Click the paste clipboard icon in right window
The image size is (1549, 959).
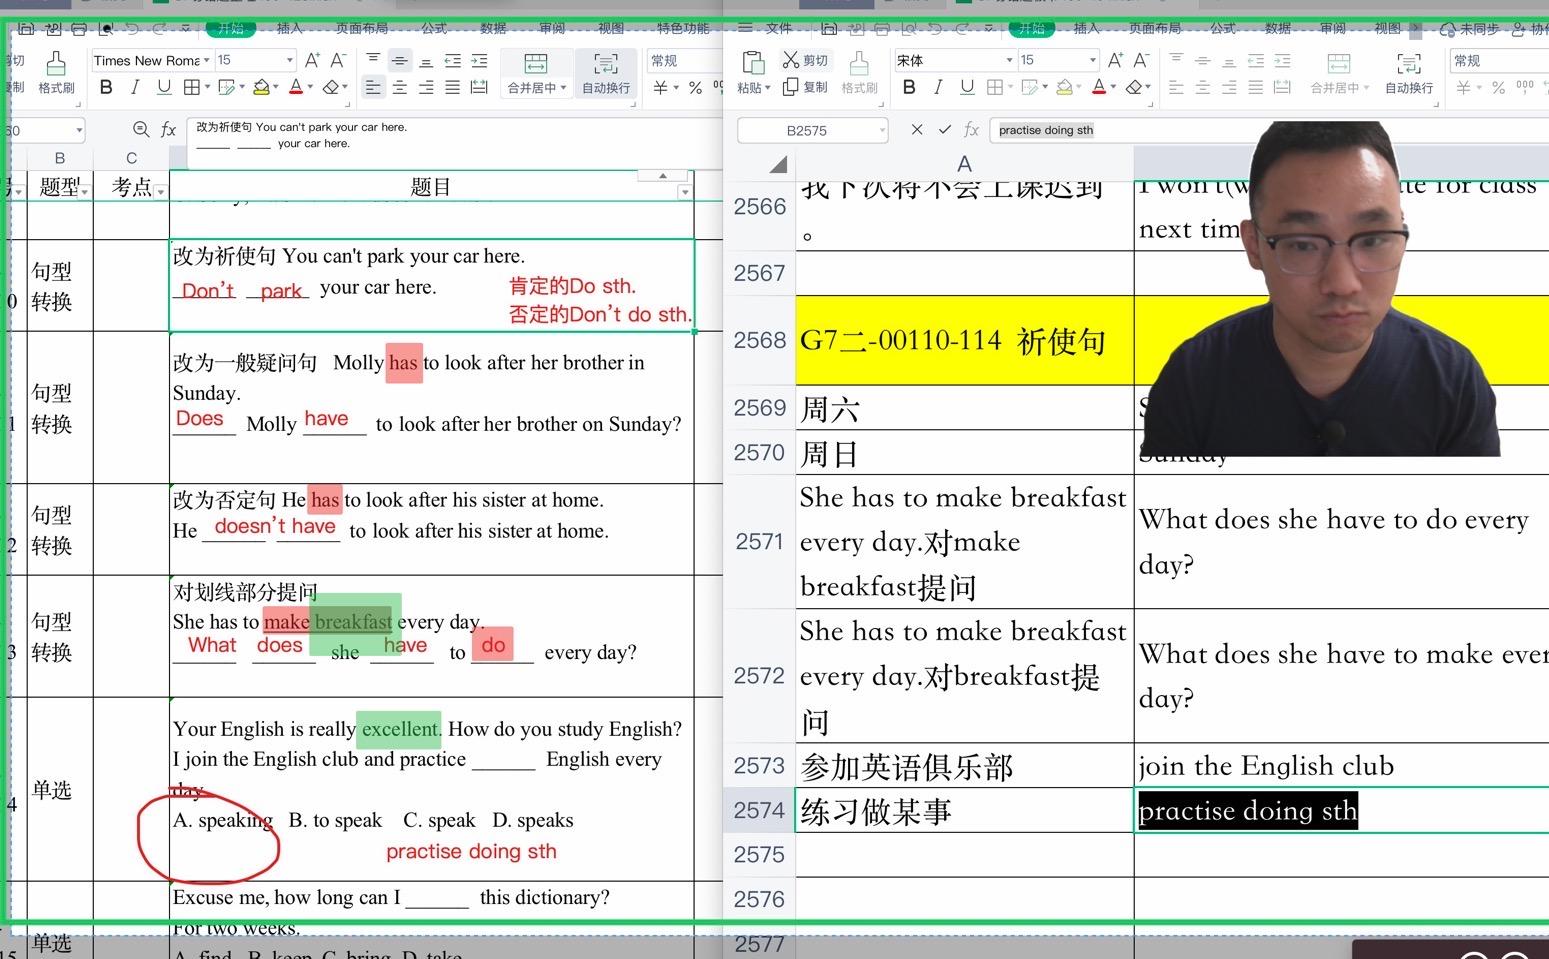tap(753, 63)
